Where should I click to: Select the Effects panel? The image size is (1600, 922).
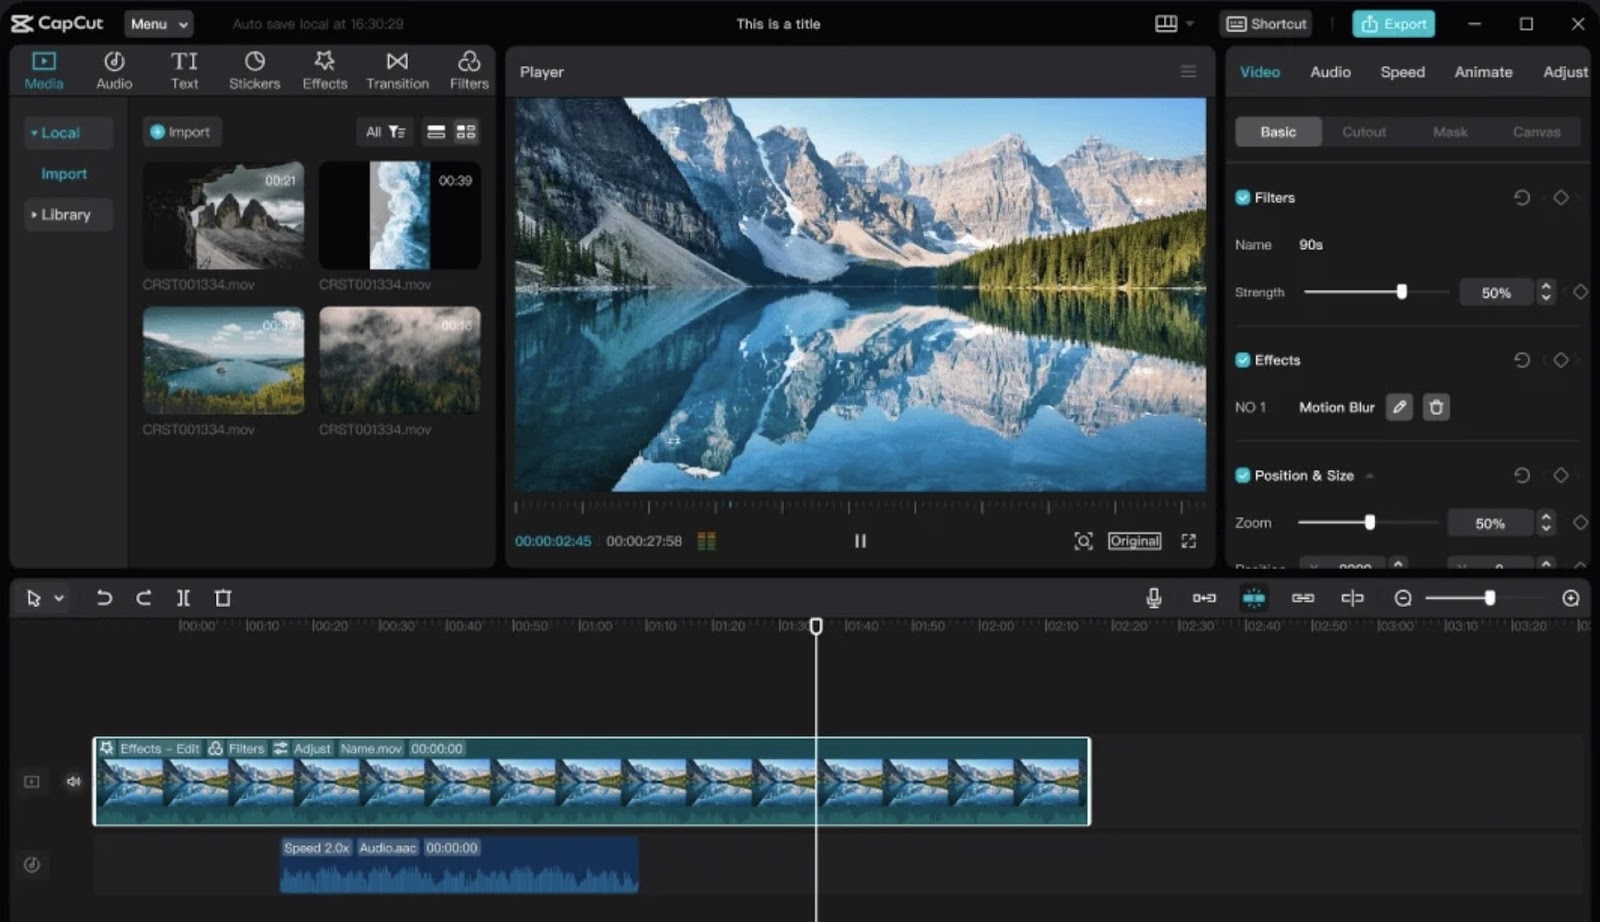(324, 69)
